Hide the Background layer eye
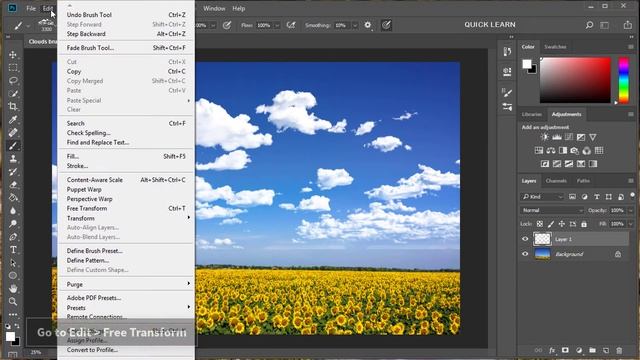 click(x=525, y=254)
